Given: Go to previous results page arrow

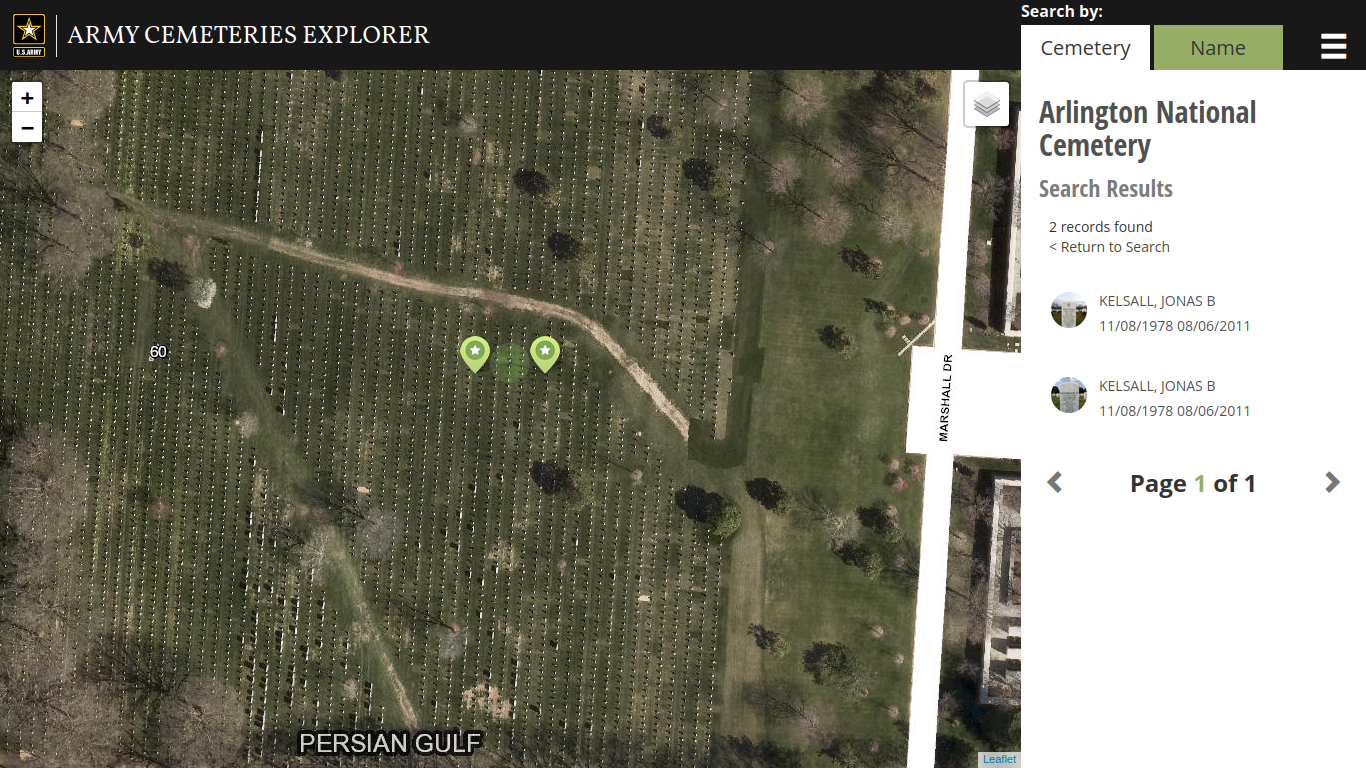Looking at the screenshot, I should tap(1054, 483).
